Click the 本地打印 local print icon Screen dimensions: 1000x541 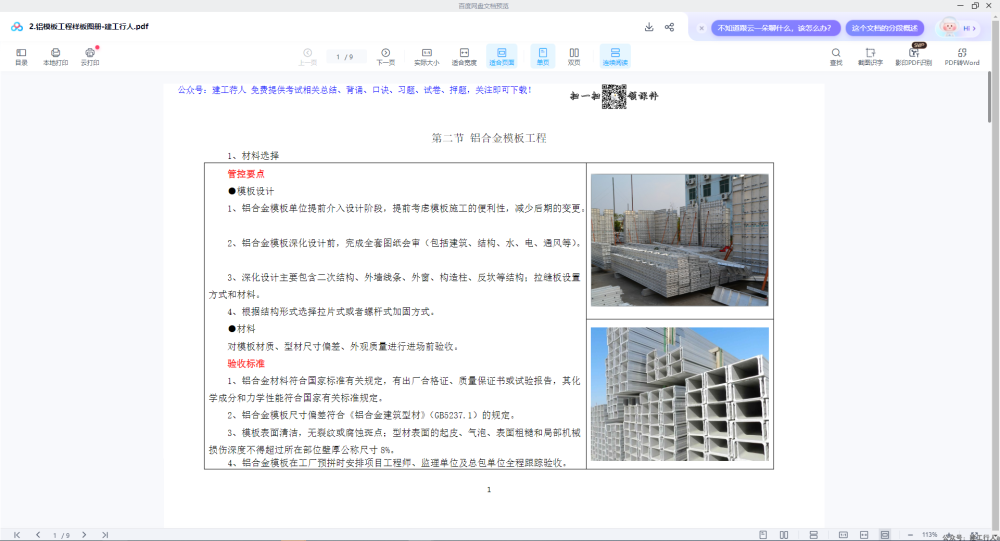tap(55, 56)
